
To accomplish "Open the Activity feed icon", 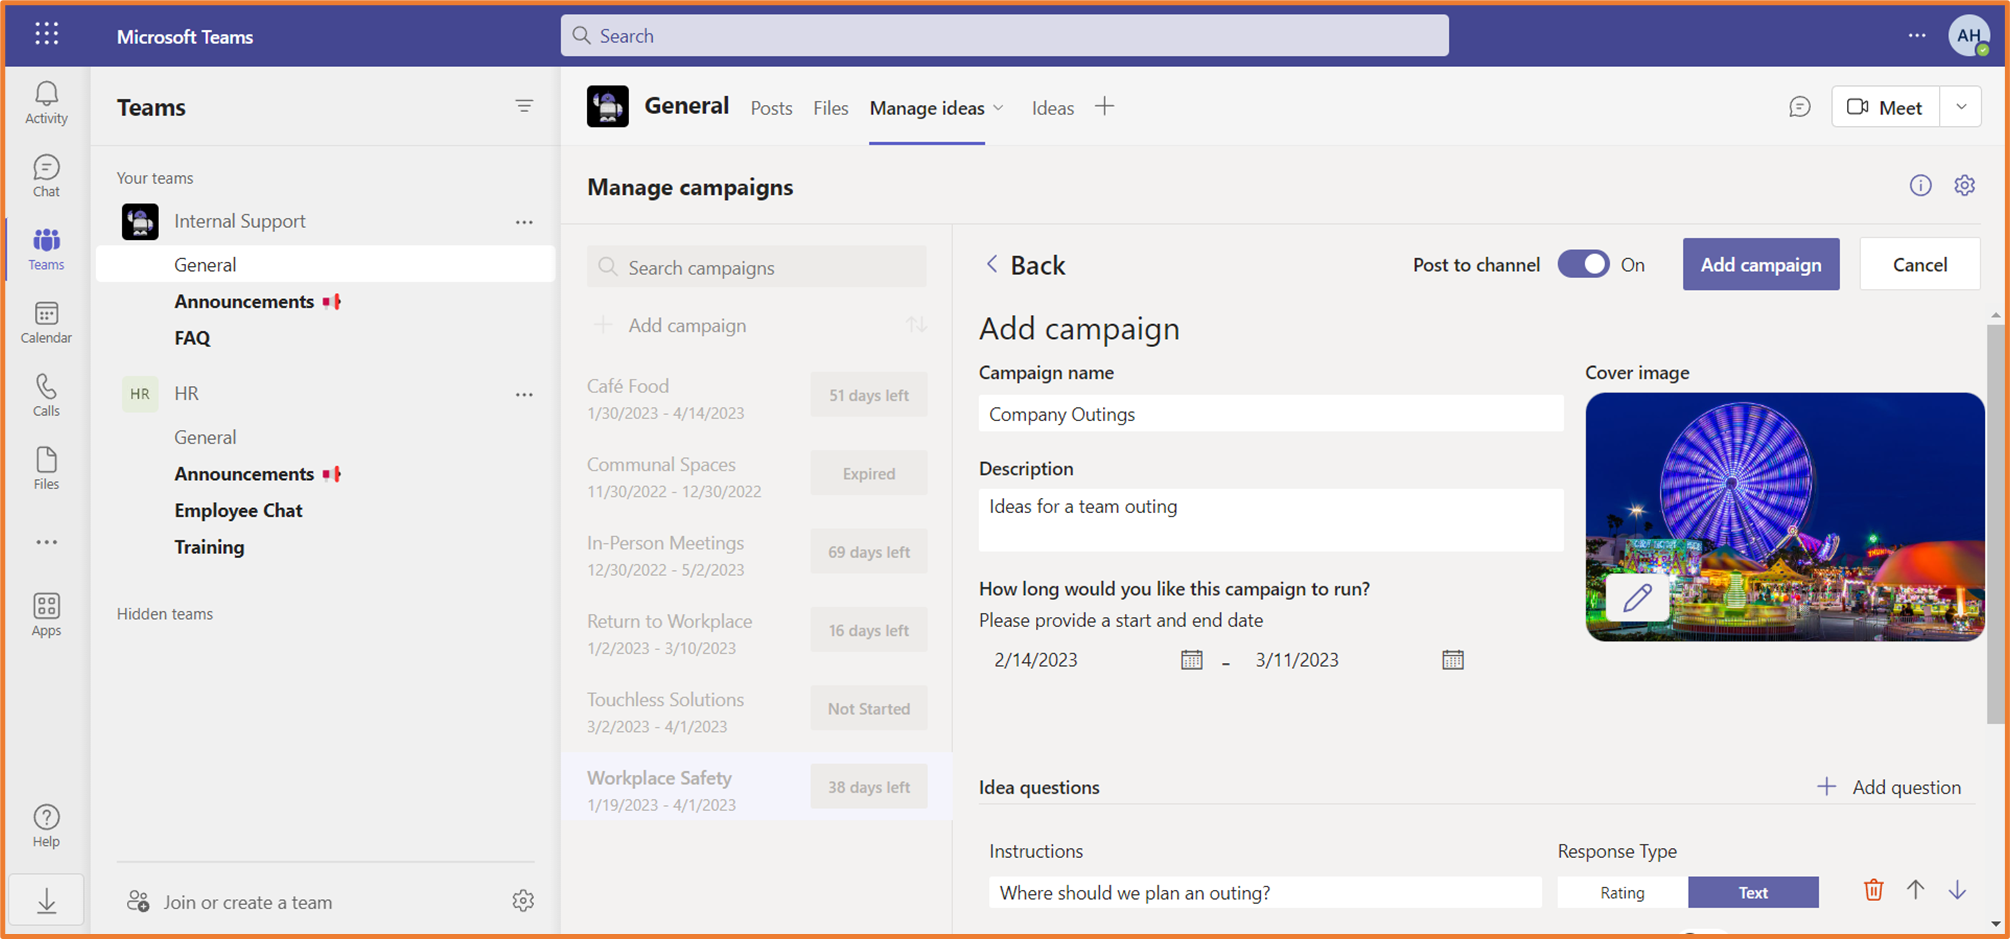I will tap(45, 103).
